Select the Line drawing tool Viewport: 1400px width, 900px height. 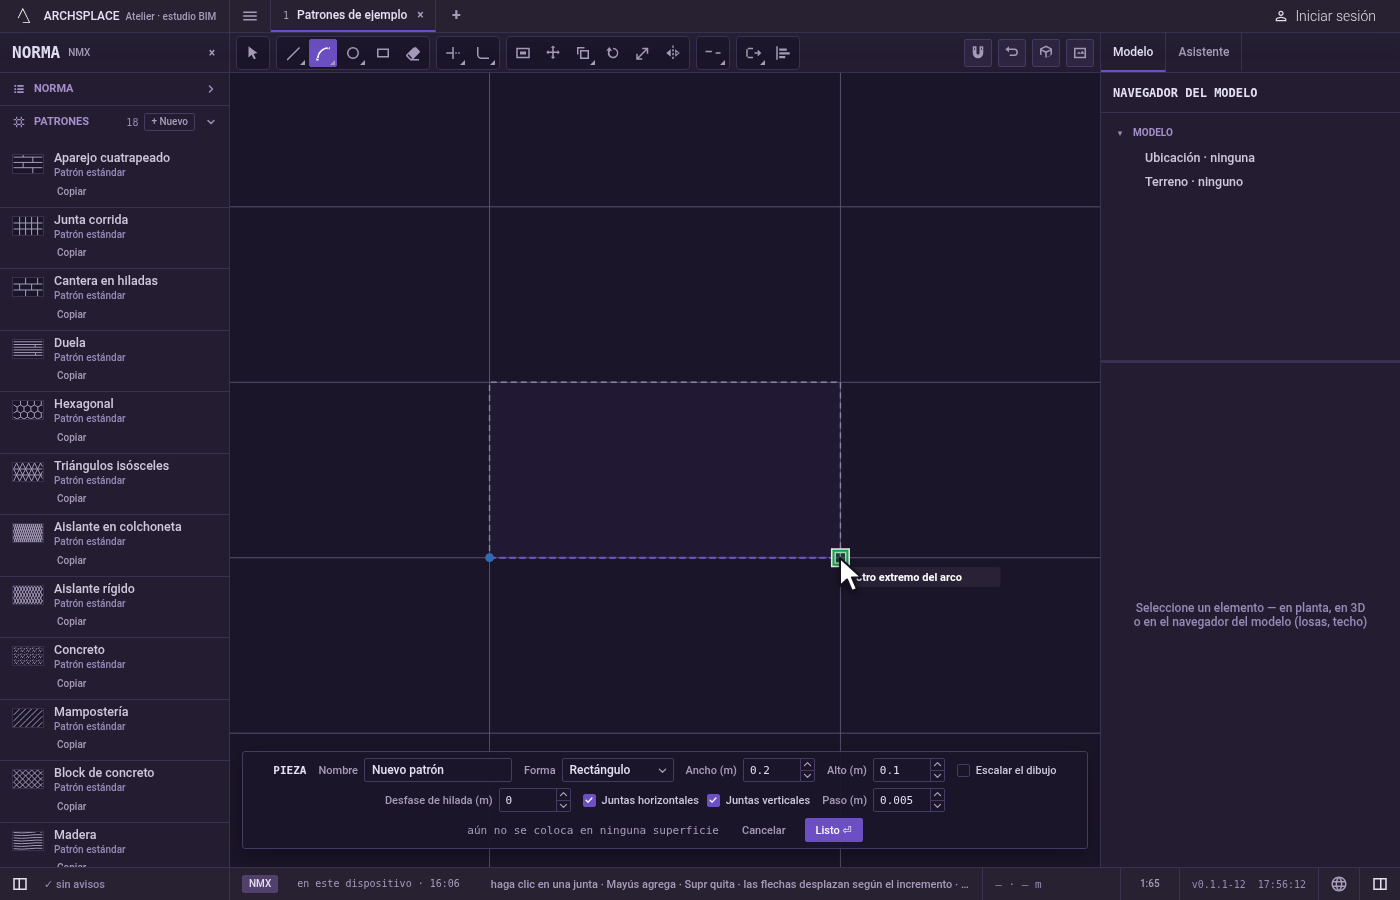[x=293, y=53]
